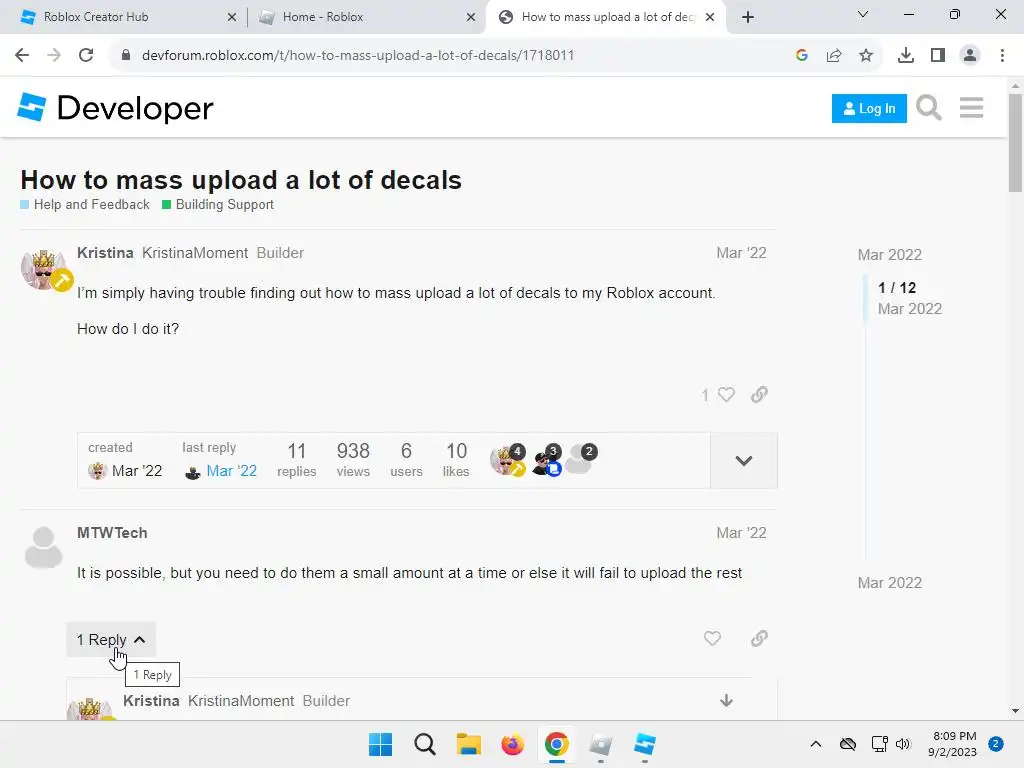This screenshot has height=768, width=1024.
Task: Jump to Kristina's reply with down arrow
Action: pyautogui.click(x=726, y=701)
